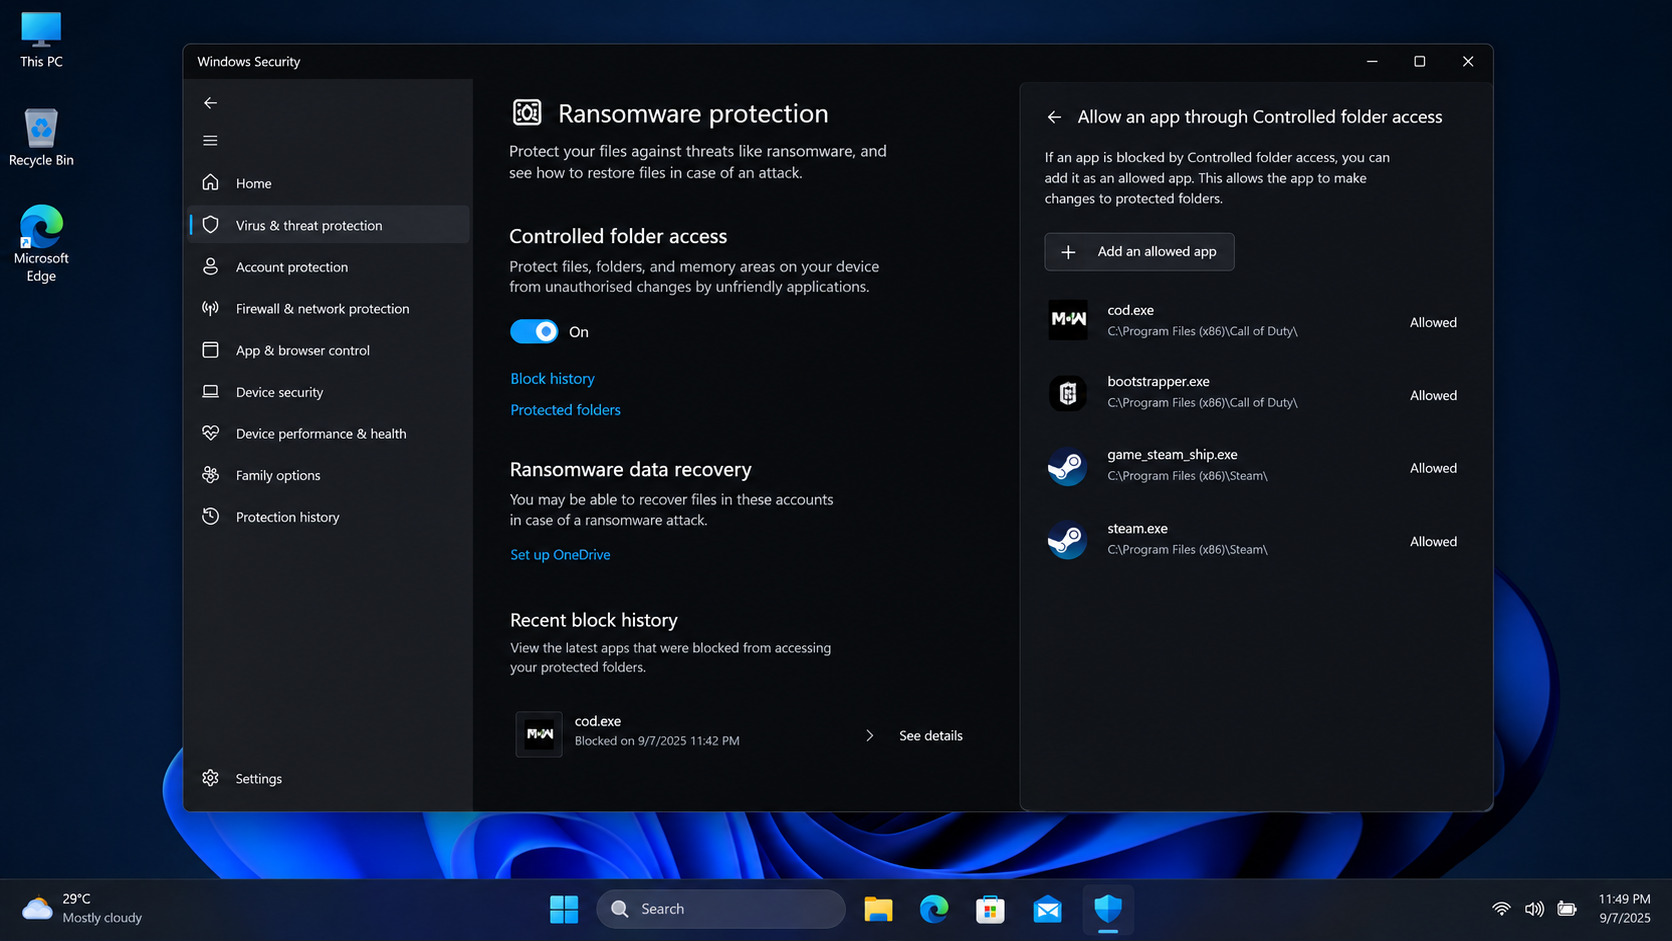Open the Protected folders link

click(x=565, y=410)
